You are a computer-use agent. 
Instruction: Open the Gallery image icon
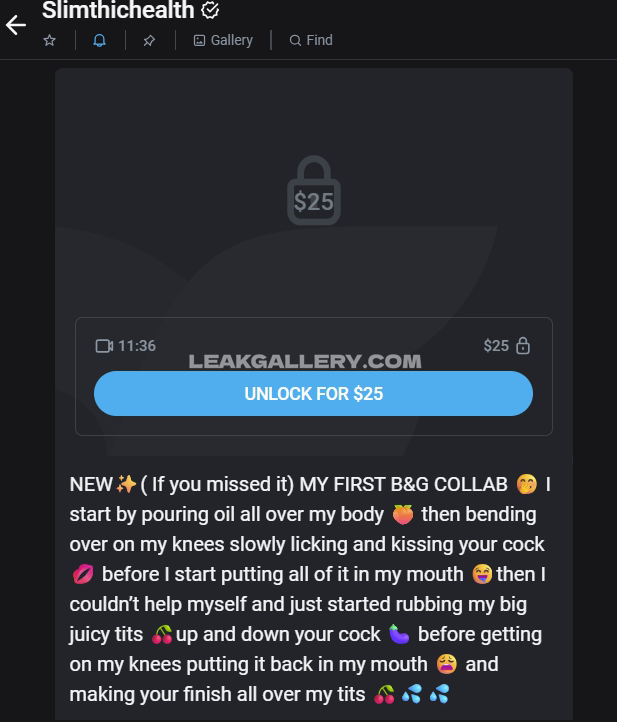pyautogui.click(x=199, y=41)
